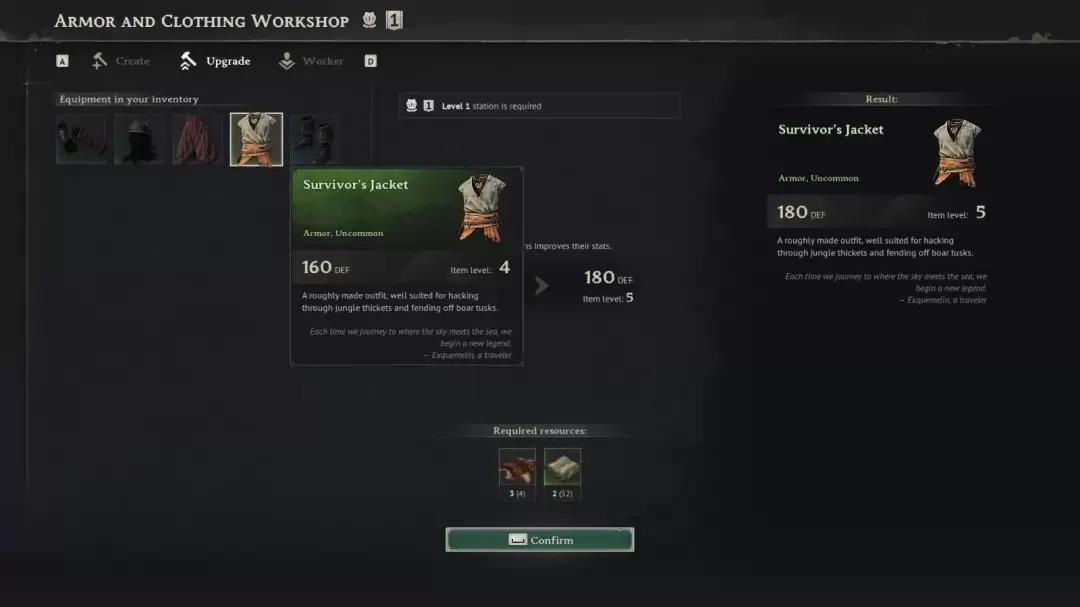This screenshot has width=1080, height=607.
Task: Click the jacket image in the tooltip
Action: (481, 207)
